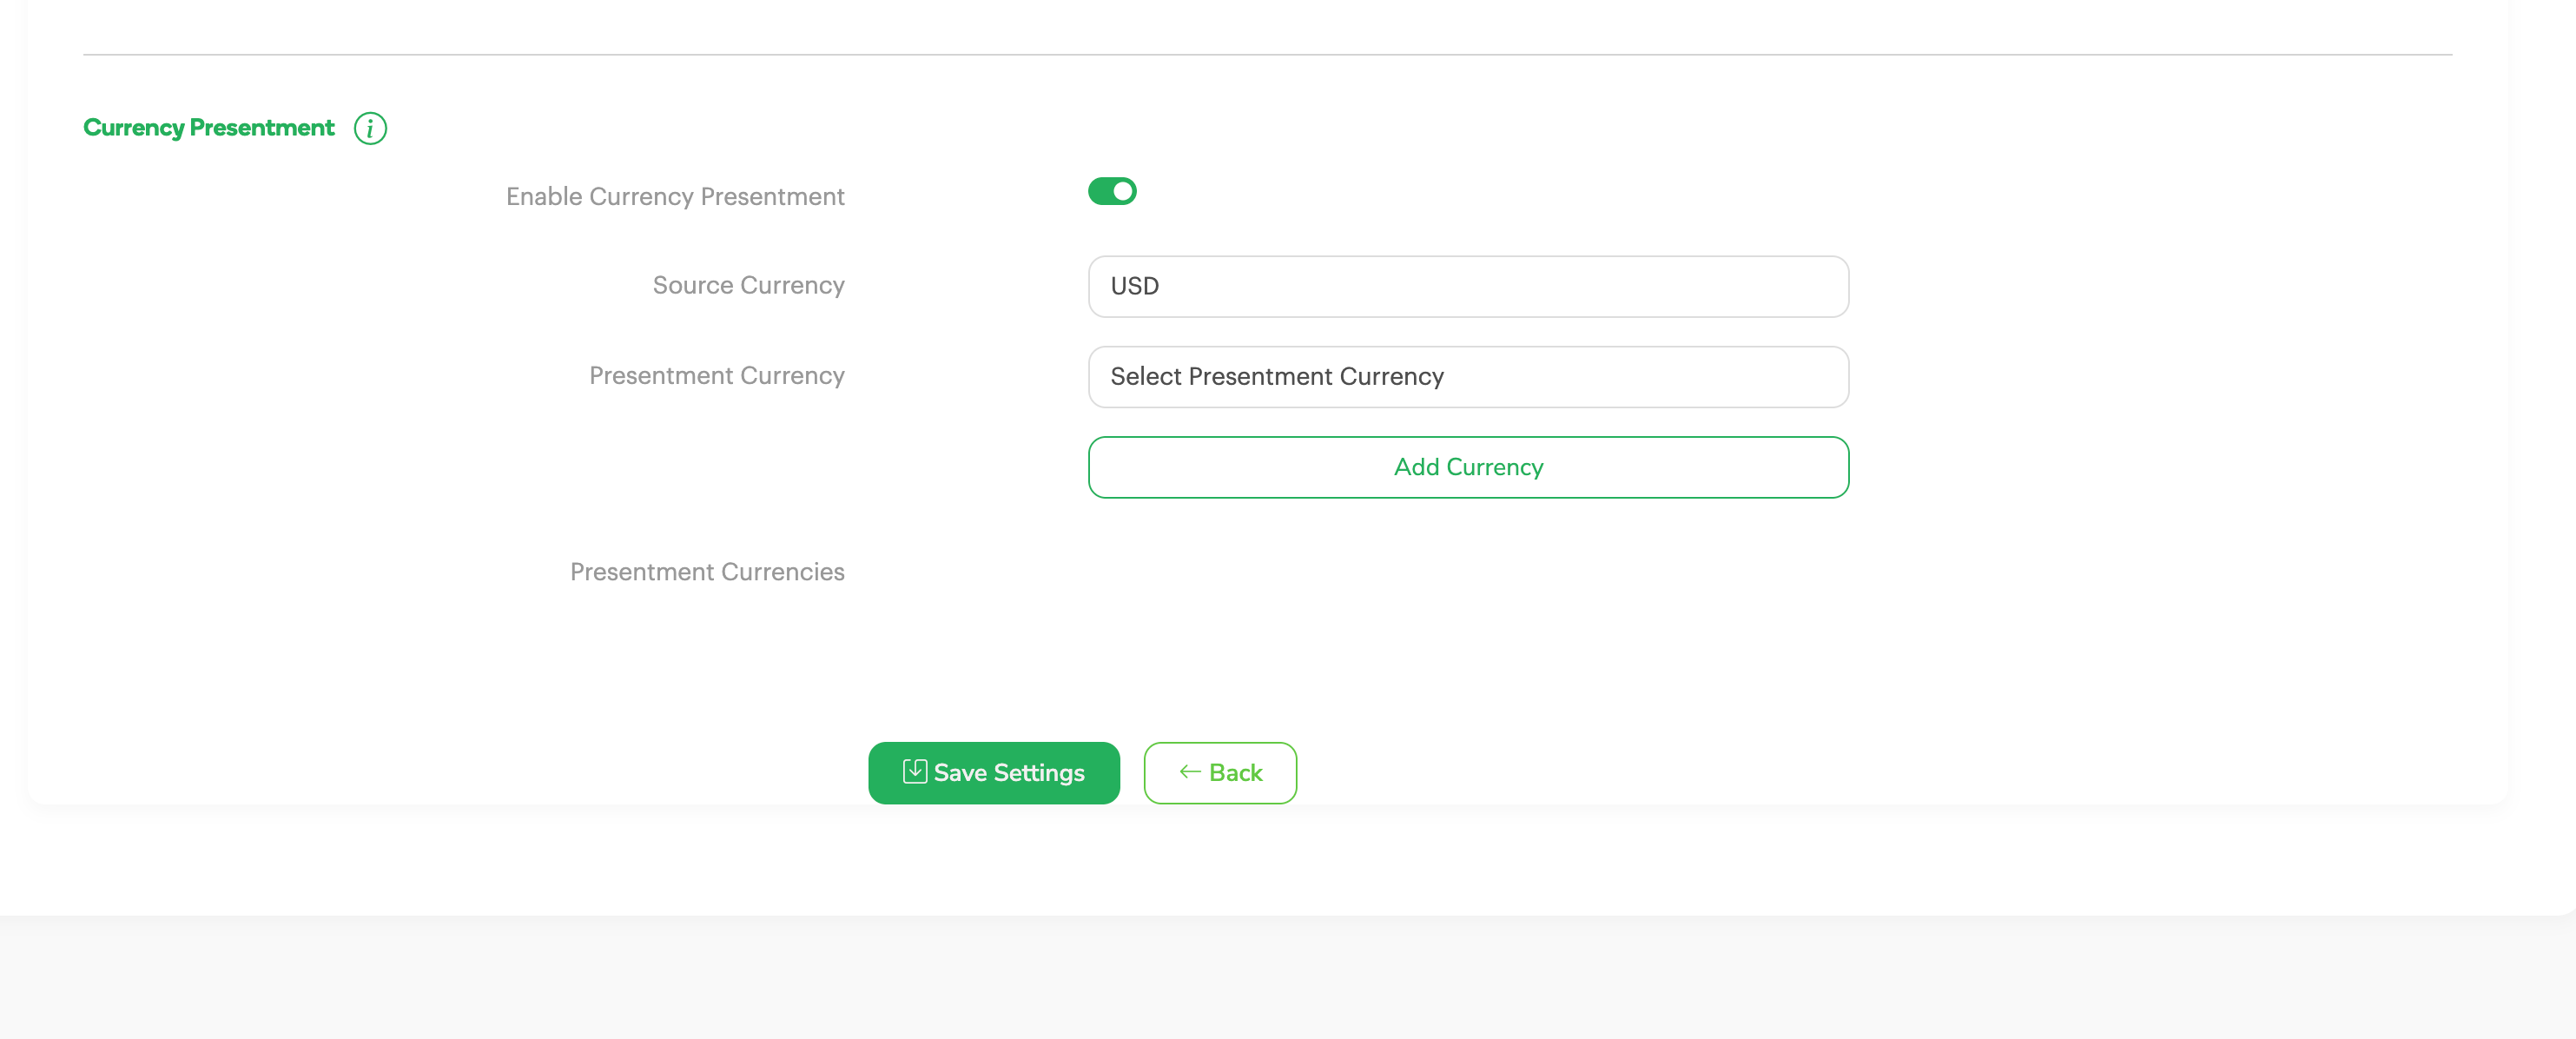Open the Source Currency USD dropdown
The width and height of the screenshot is (2576, 1039).
pyautogui.click(x=1467, y=287)
